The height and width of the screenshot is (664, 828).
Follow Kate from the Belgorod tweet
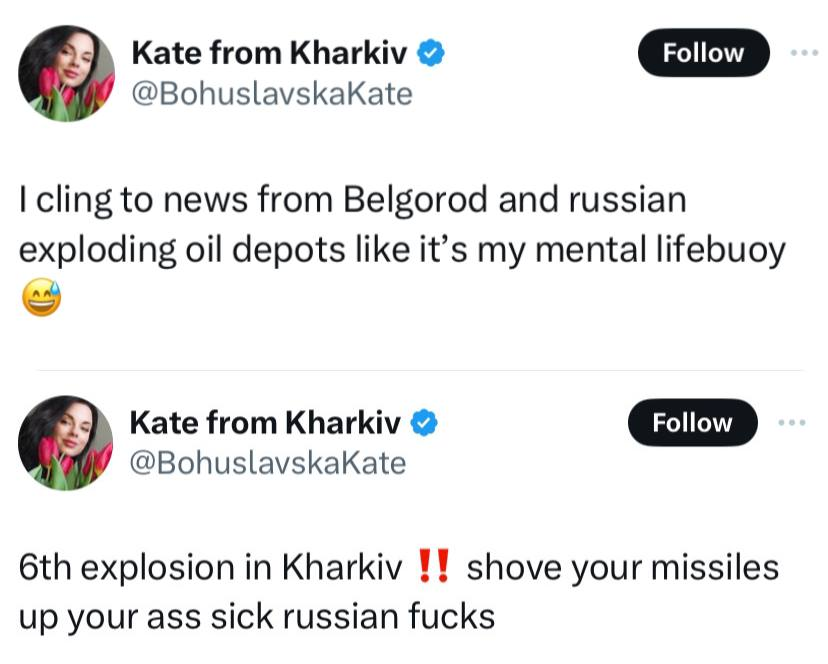(703, 53)
